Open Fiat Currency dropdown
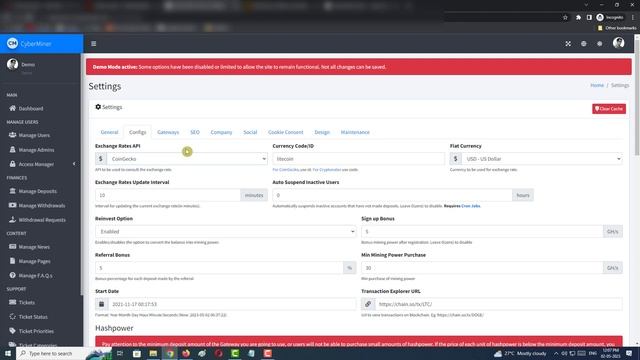This screenshot has height=360, width=640. coord(542,159)
